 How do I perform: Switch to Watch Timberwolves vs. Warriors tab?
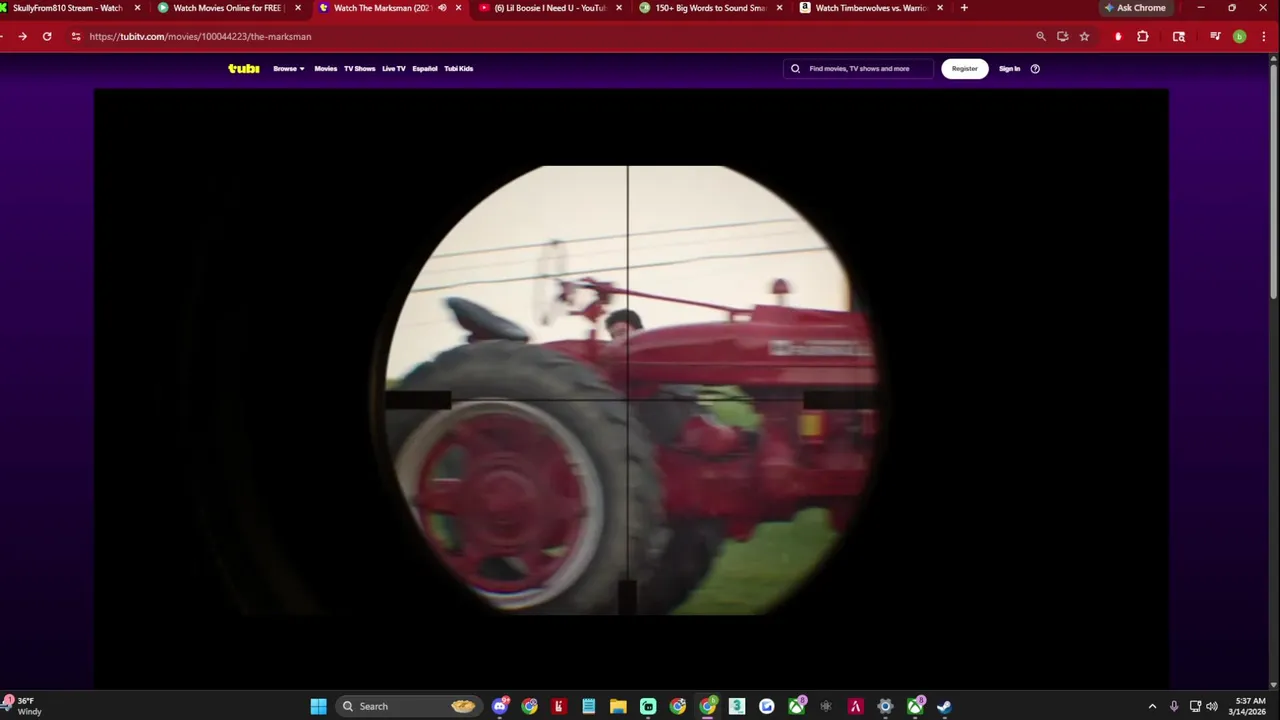(870, 8)
